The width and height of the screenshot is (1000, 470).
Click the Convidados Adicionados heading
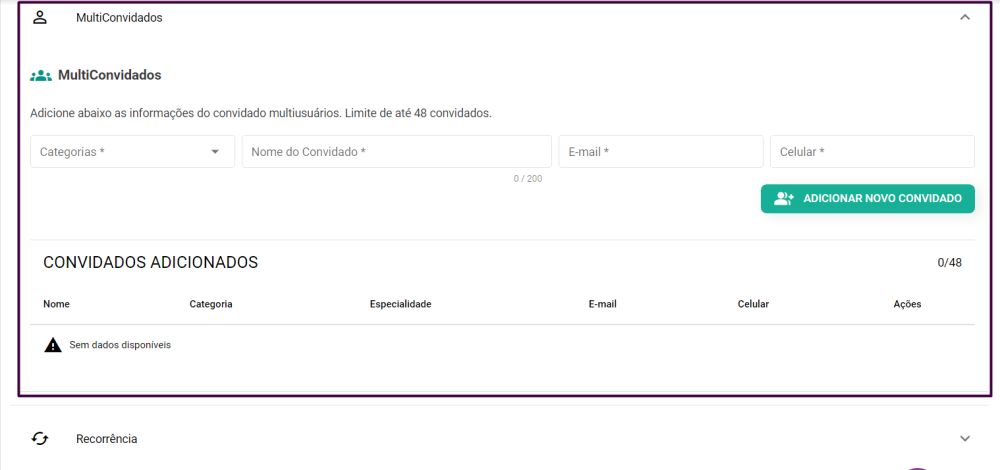(151, 262)
